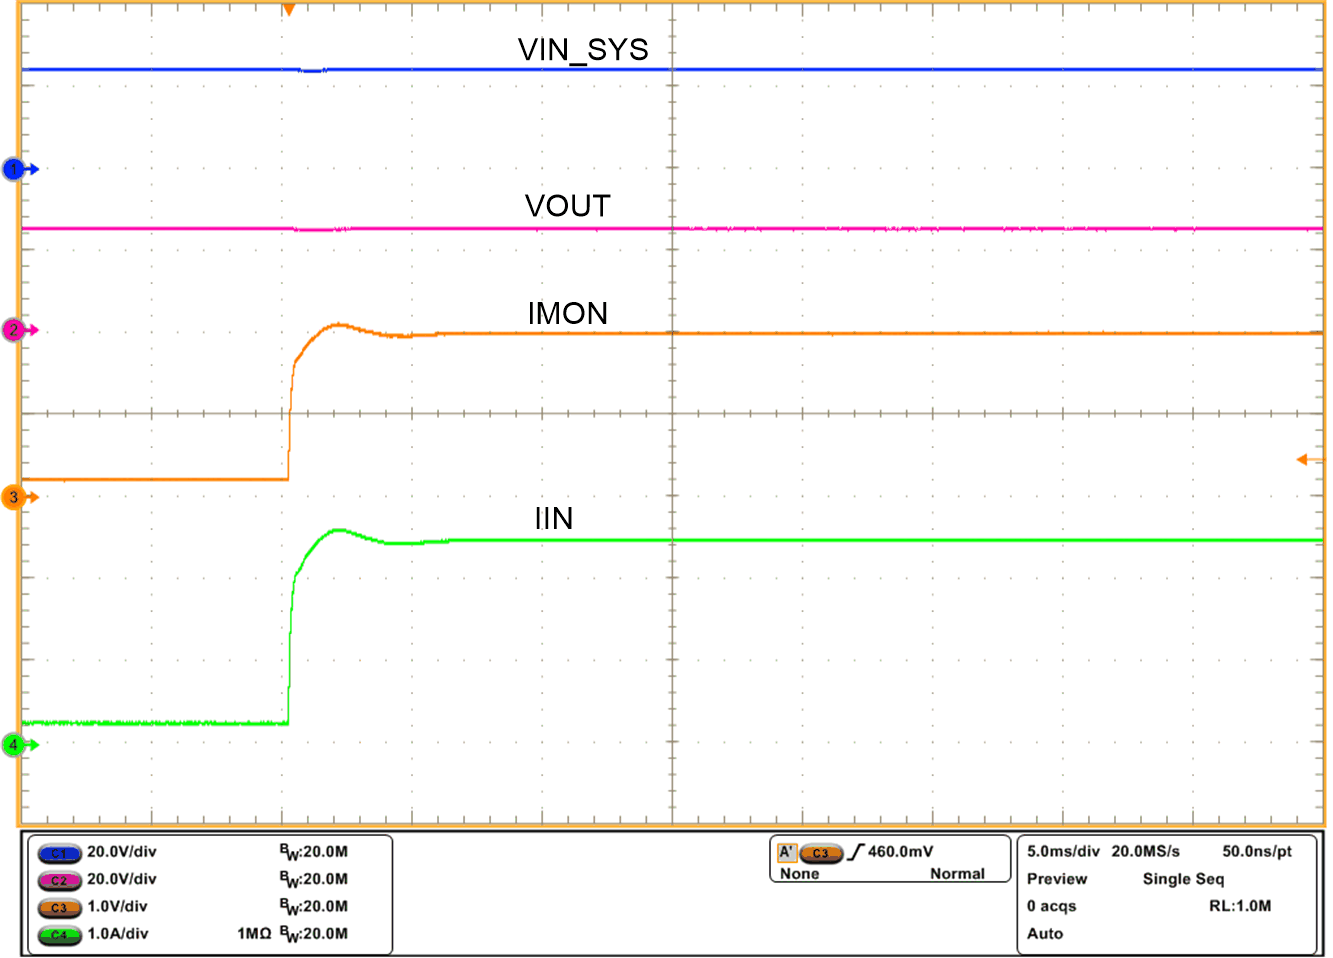
Task: Click the IIN waveform label
Action: coord(553,518)
